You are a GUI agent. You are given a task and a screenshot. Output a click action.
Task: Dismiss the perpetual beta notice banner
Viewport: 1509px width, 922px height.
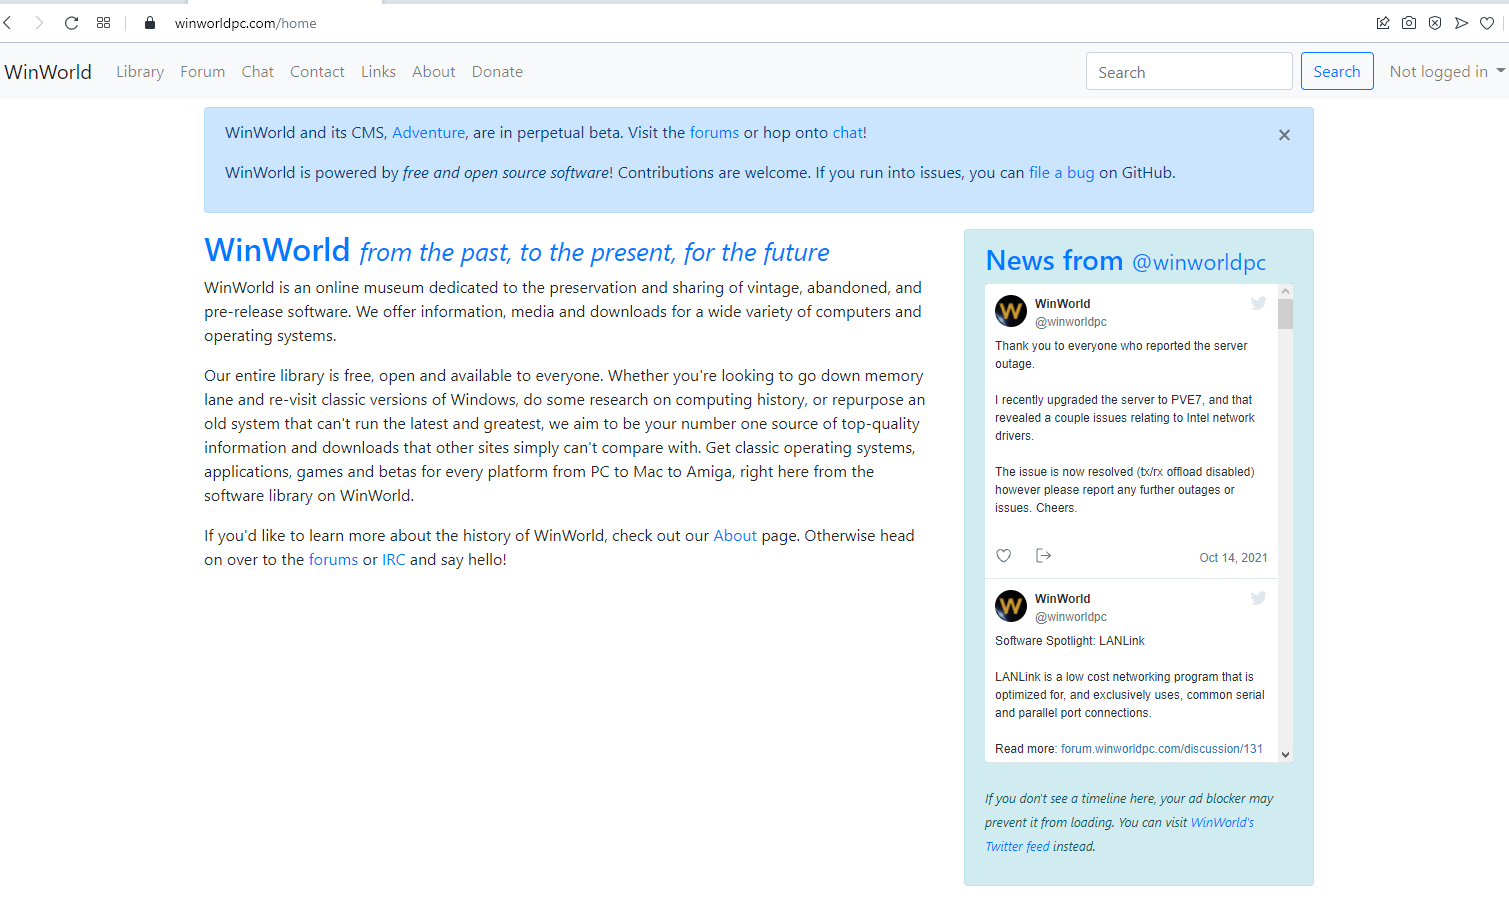pos(1284,134)
